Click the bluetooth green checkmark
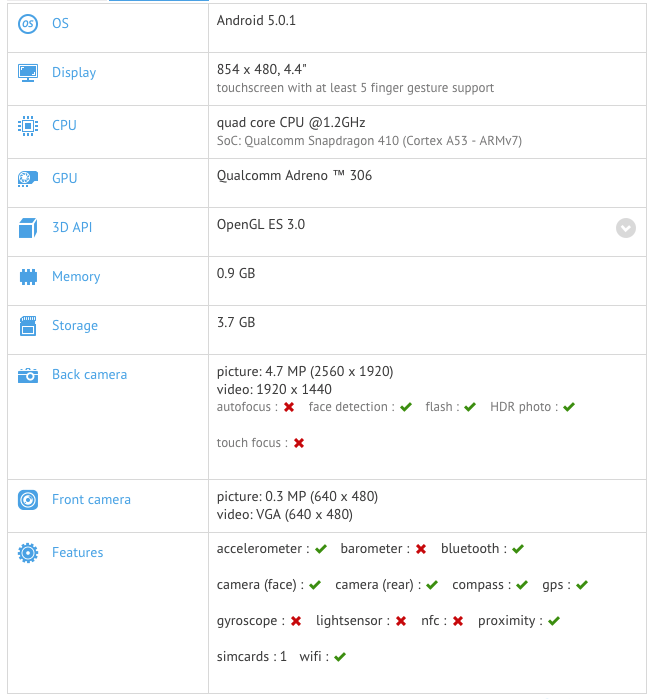 click(x=518, y=549)
